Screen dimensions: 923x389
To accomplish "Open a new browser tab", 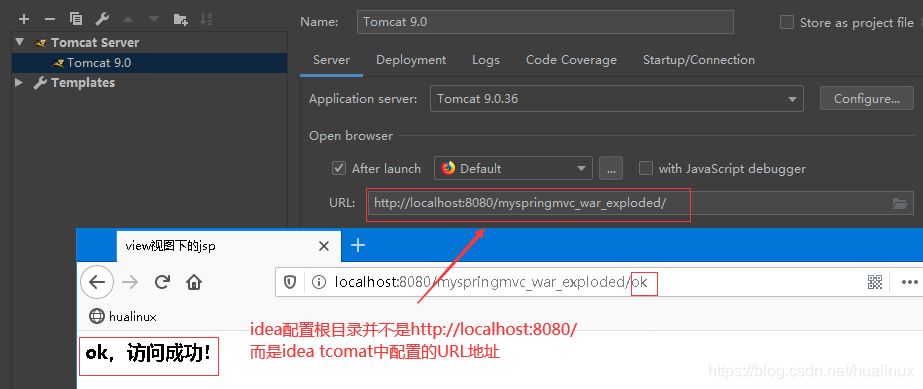I will pos(358,245).
